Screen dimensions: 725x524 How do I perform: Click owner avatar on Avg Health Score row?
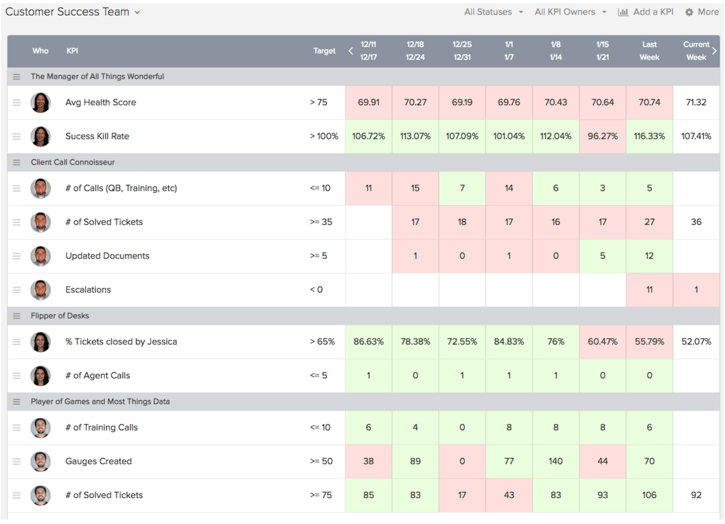click(x=41, y=103)
